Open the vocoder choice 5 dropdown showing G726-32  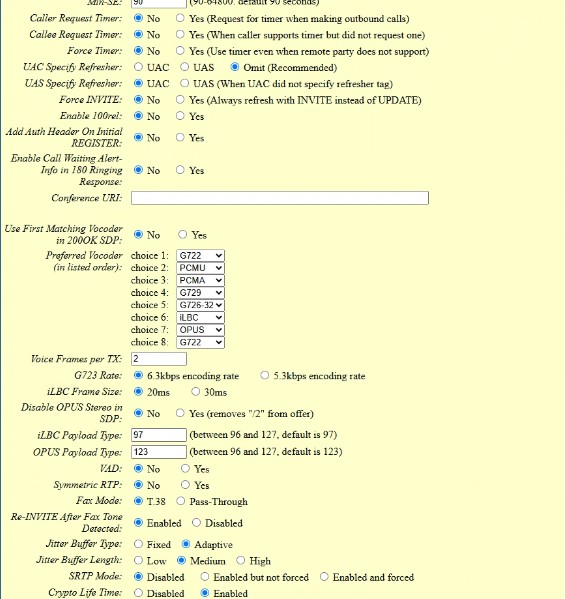pos(201,305)
